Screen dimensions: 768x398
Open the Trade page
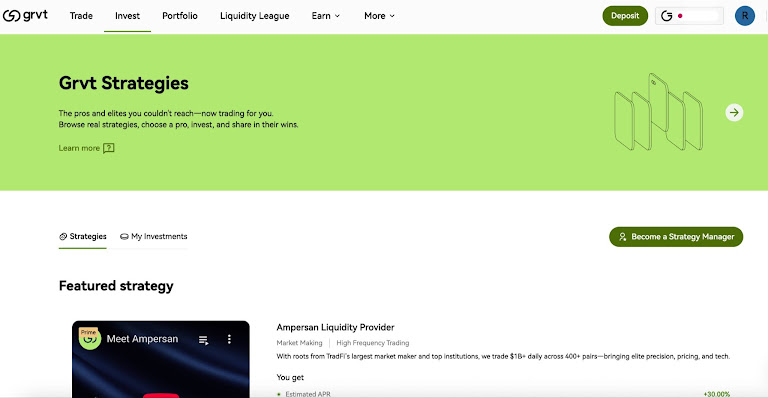[81, 16]
